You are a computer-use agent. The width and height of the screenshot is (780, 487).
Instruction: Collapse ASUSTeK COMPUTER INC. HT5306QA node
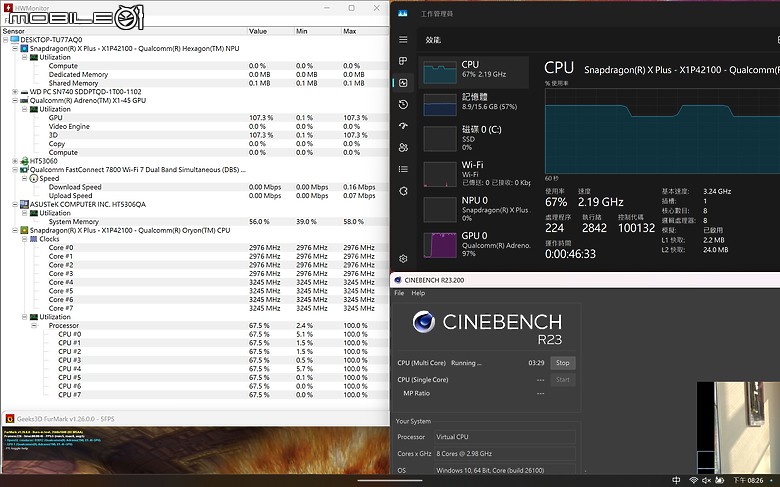tap(15, 204)
